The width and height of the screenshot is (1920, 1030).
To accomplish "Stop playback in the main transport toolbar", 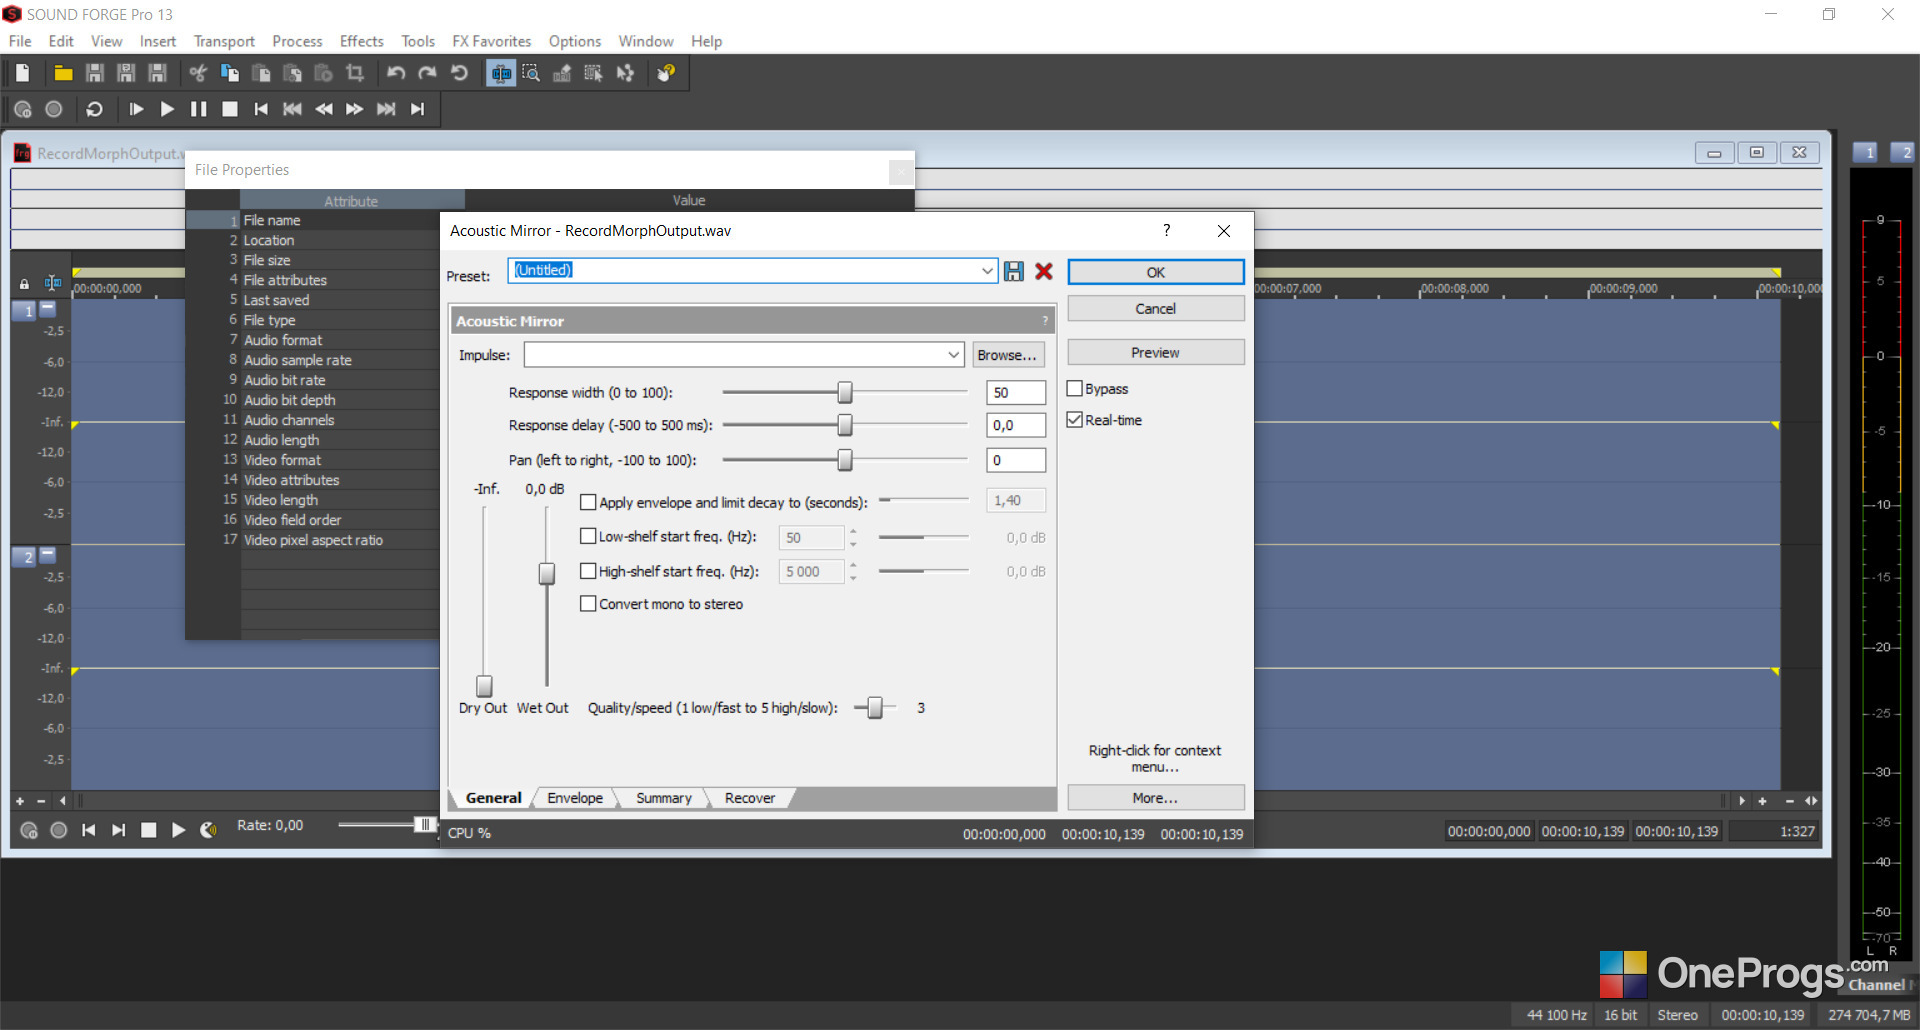I will 230,109.
